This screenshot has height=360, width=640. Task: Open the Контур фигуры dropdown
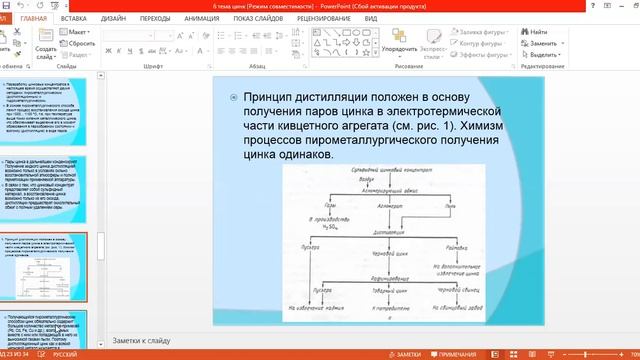tap(478, 43)
